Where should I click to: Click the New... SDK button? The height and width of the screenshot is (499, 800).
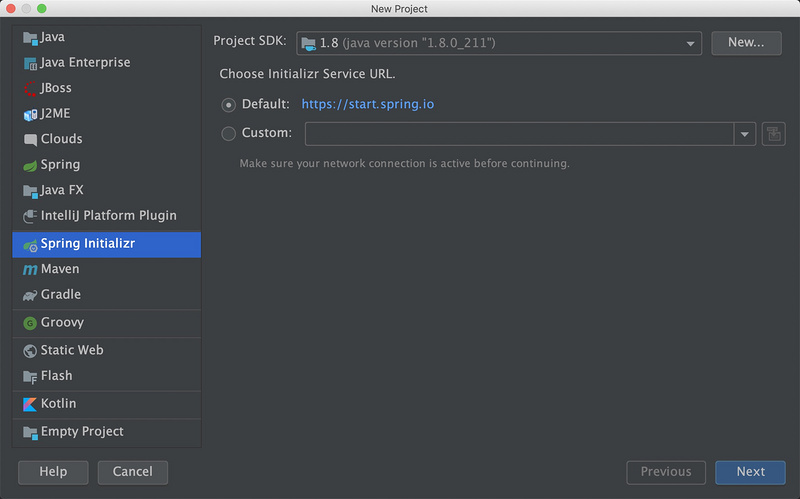pos(746,43)
